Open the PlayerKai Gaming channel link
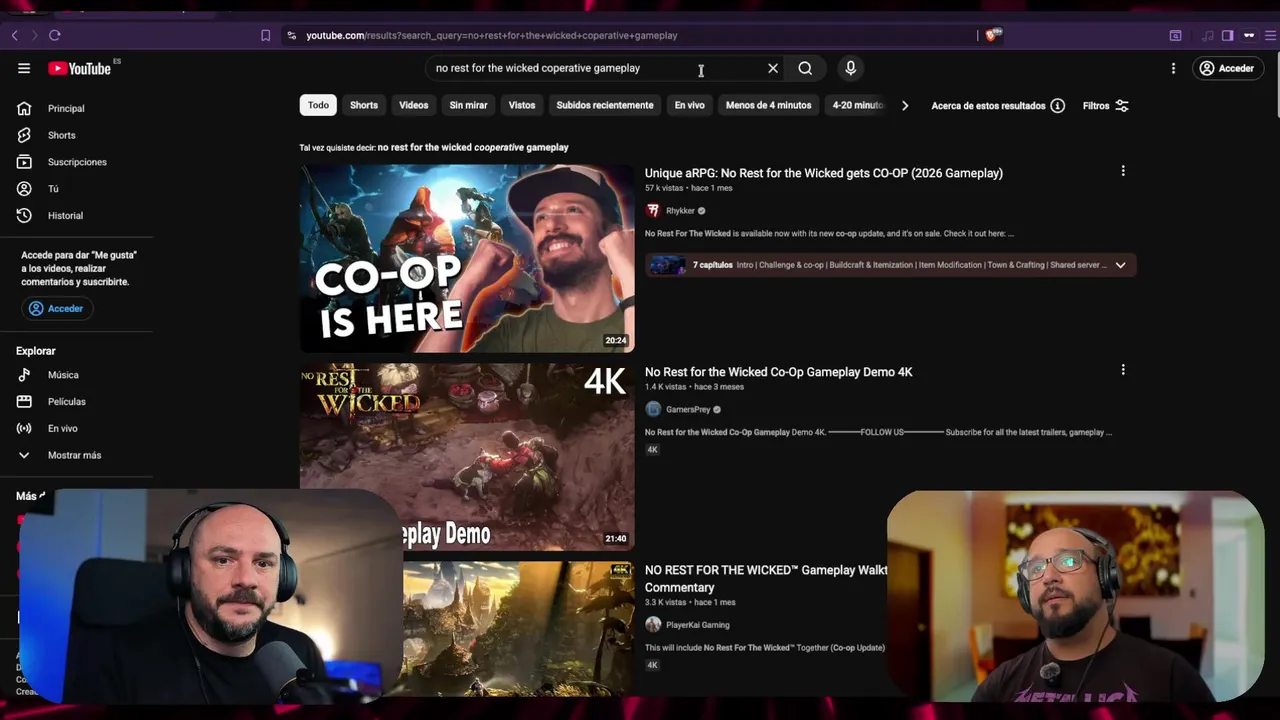The width and height of the screenshot is (1280, 720). click(697, 625)
